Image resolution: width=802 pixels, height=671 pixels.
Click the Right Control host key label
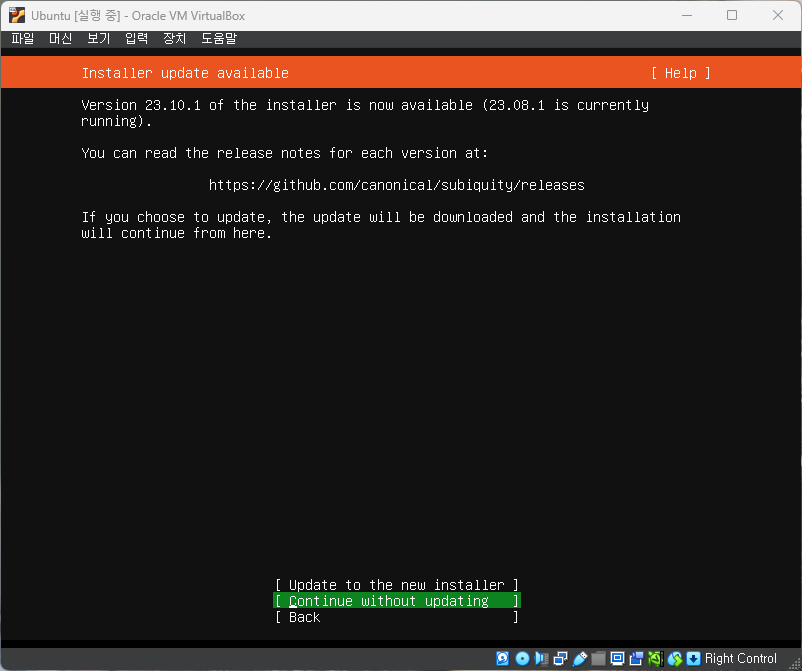tap(741, 659)
